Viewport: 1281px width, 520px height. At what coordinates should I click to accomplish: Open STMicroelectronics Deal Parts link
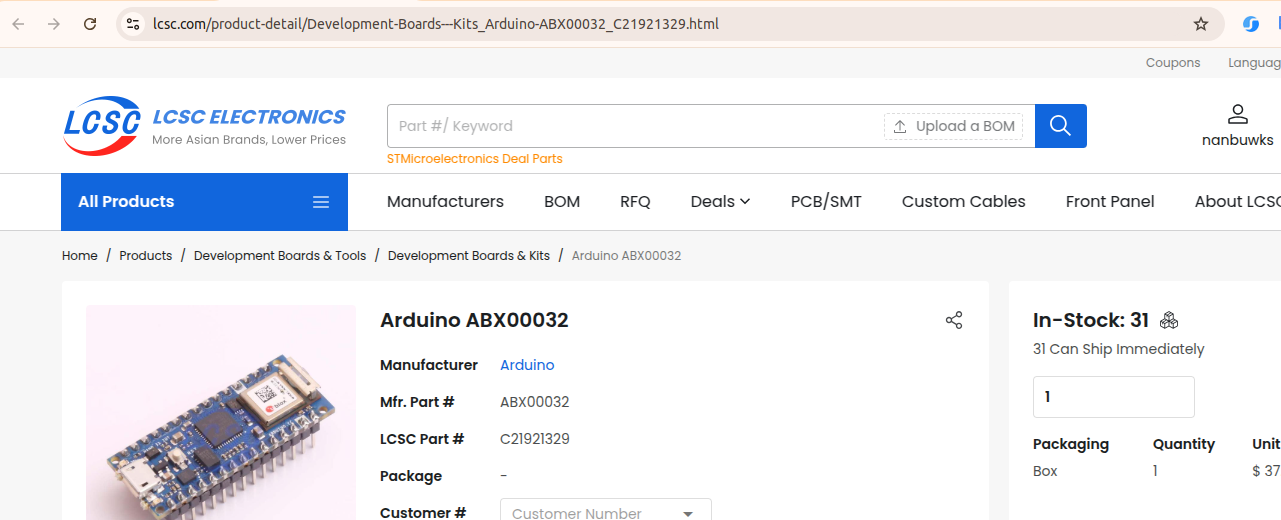pyautogui.click(x=475, y=159)
